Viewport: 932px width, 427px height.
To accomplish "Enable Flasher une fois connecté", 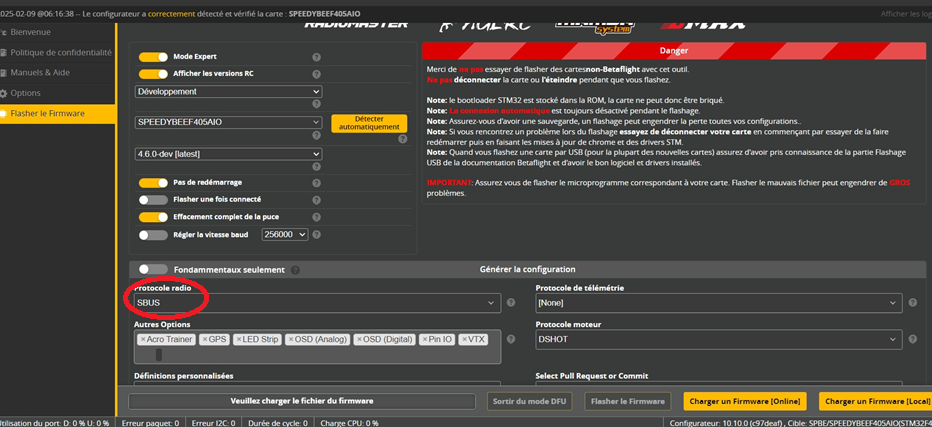I will pyautogui.click(x=153, y=200).
